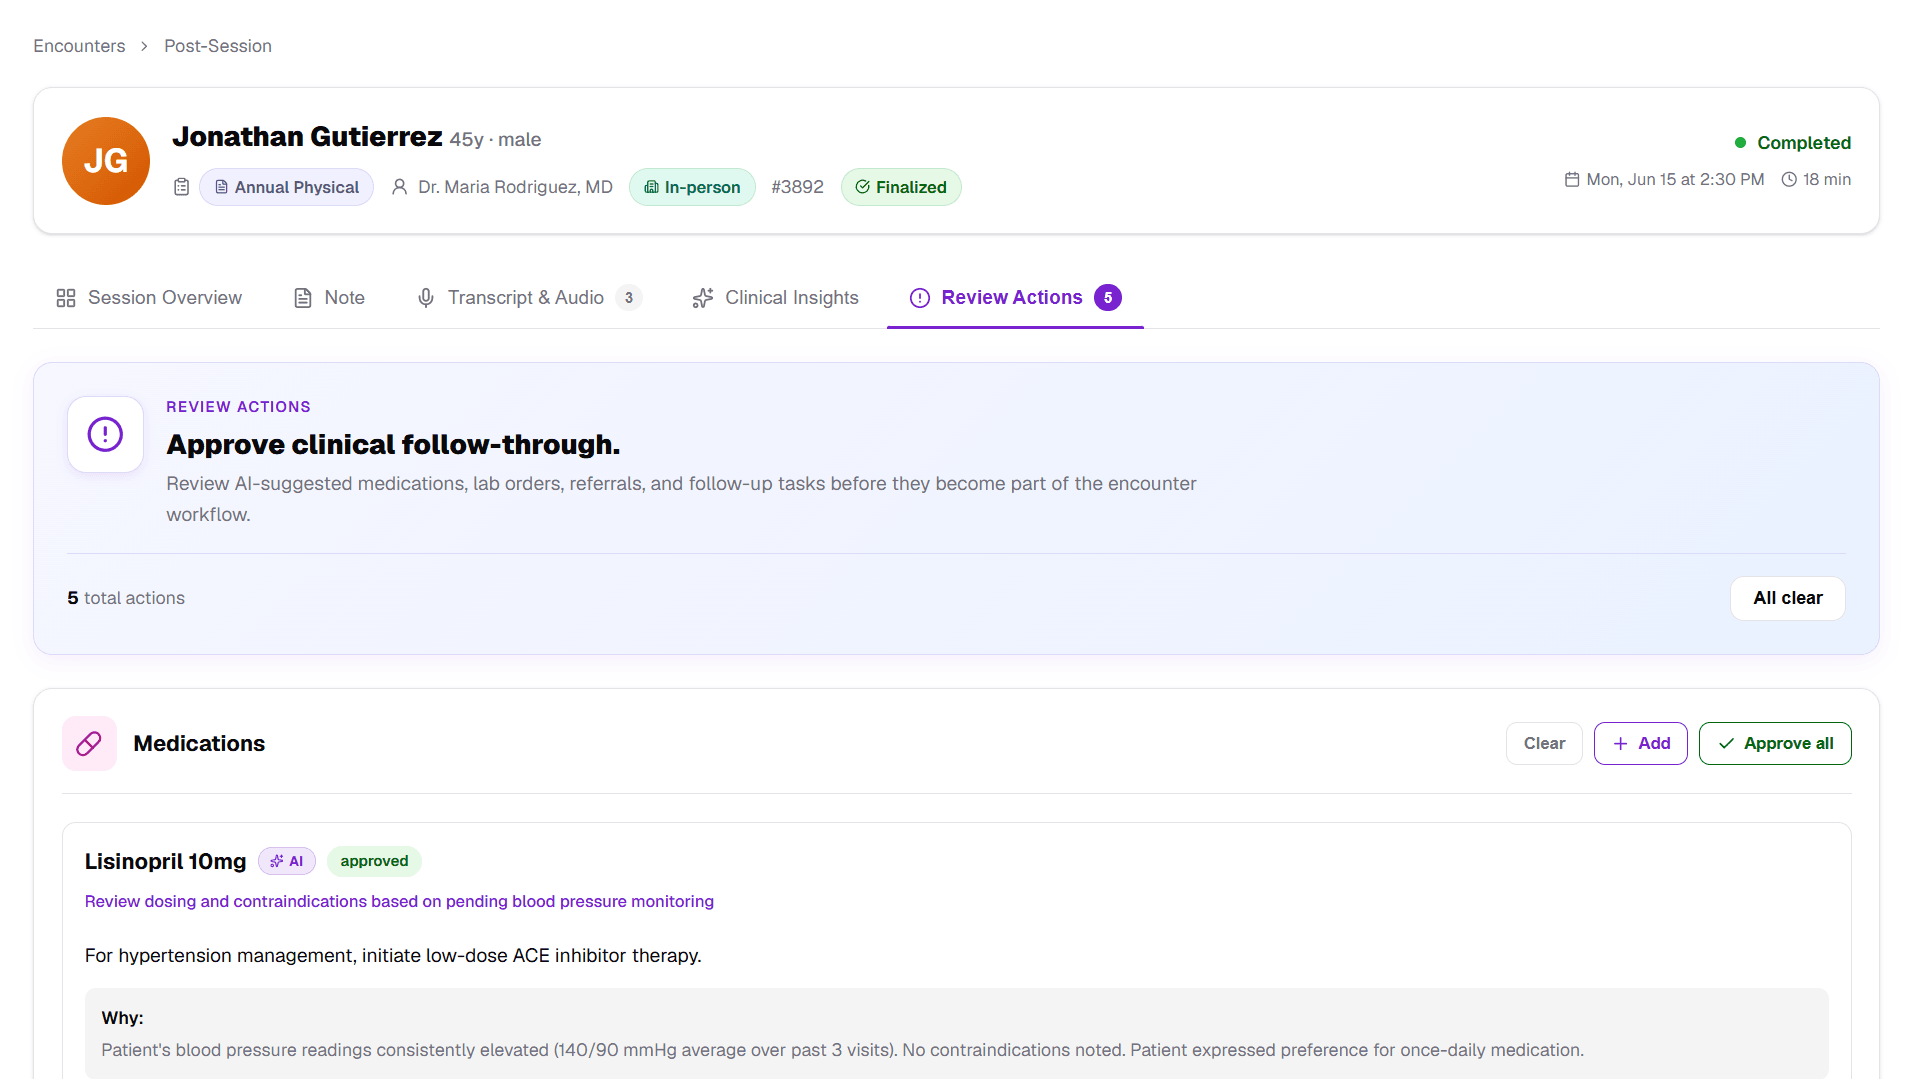Clear the Medications section
Viewport: 1913px width, 1079px height.
1544,744
